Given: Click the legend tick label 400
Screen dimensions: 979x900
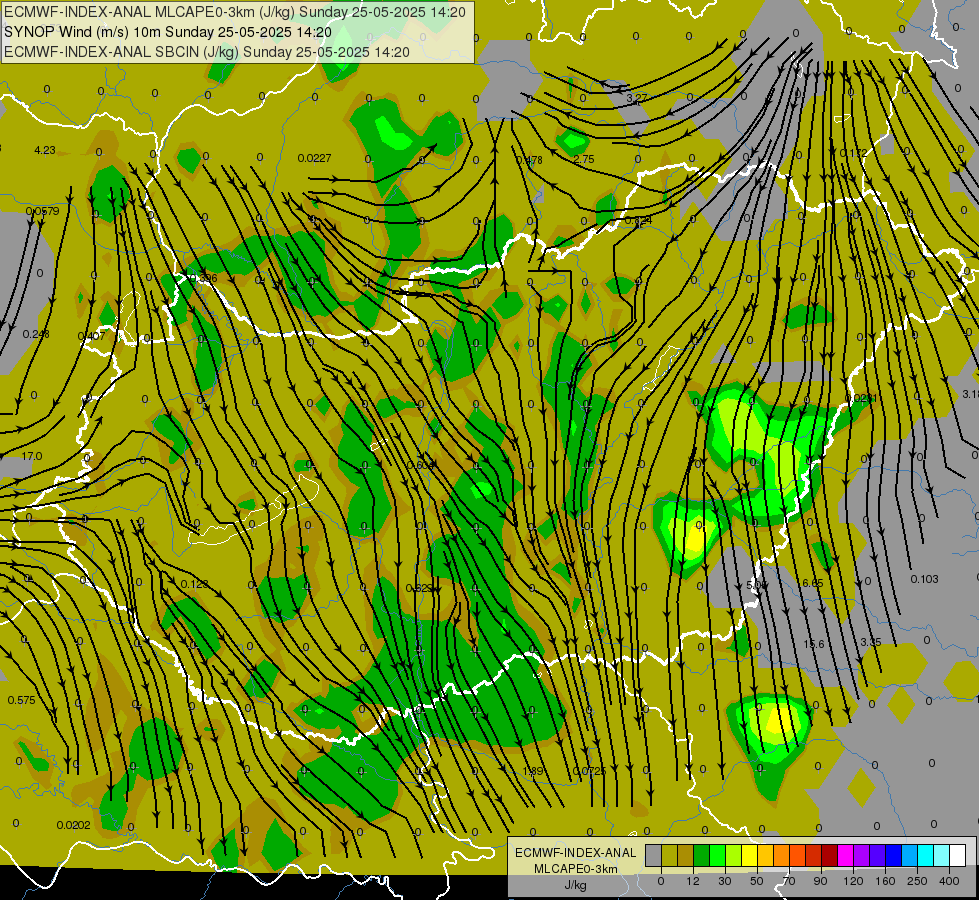Looking at the screenshot, I should (949, 881).
